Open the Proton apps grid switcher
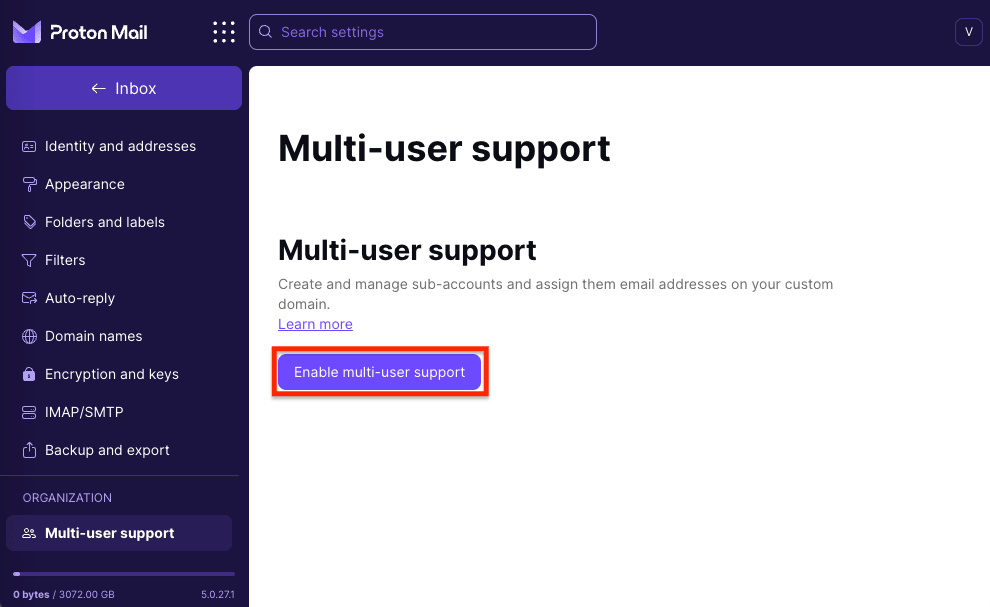The width and height of the screenshot is (990, 607). click(x=224, y=31)
